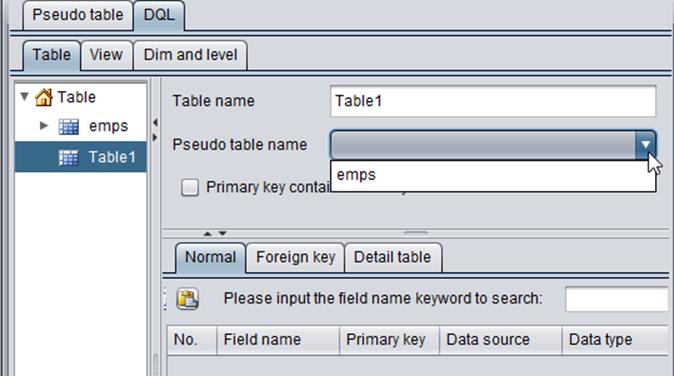Viewport: 674px width, 376px height.
Task: Open the Pseudo table name dropdown arrow
Action: pyautogui.click(x=645, y=145)
